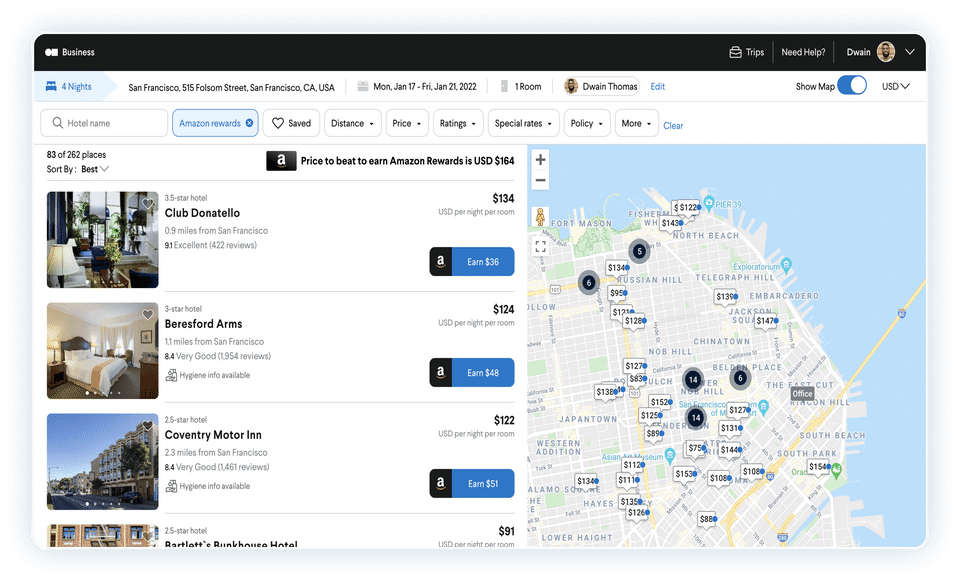The height and width of the screenshot is (581, 960).
Task: Select the bed icon next to 4 Nights
Action: click(x=51, y=86)
